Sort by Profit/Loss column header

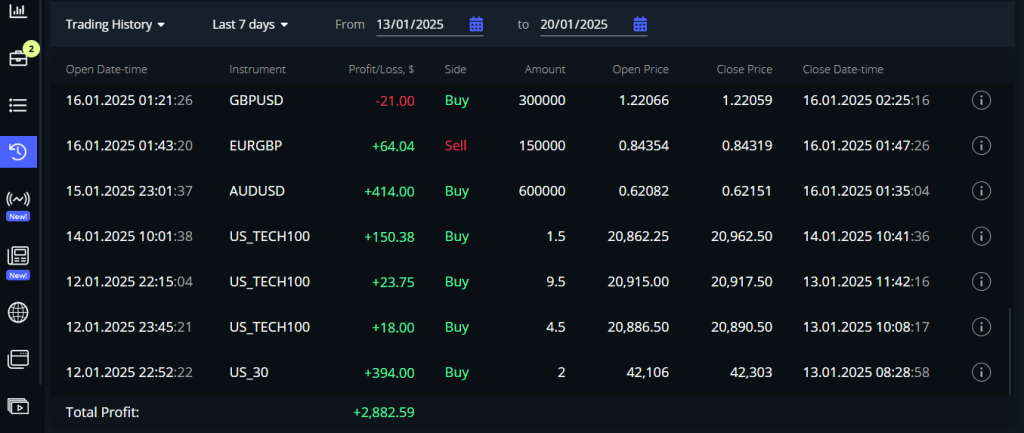pyautogui.click(x=380, y=69)
